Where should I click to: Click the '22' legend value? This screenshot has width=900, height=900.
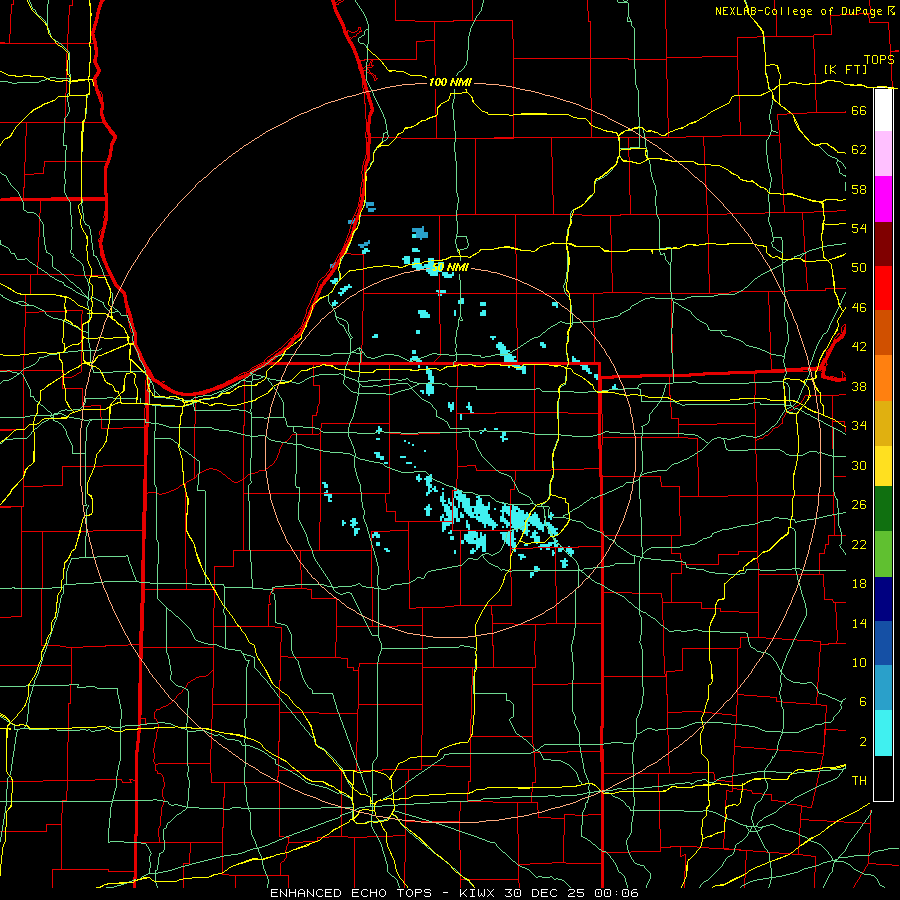pos(859,545)
